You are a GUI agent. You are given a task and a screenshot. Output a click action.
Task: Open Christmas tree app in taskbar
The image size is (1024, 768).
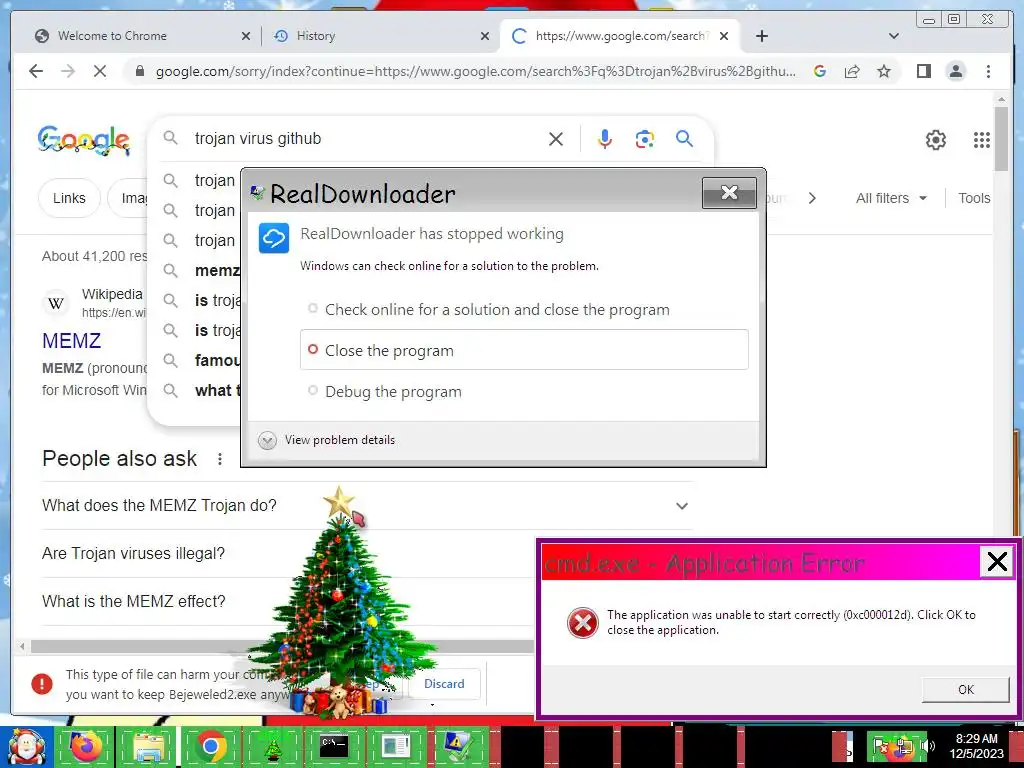(x=273, y=748)
